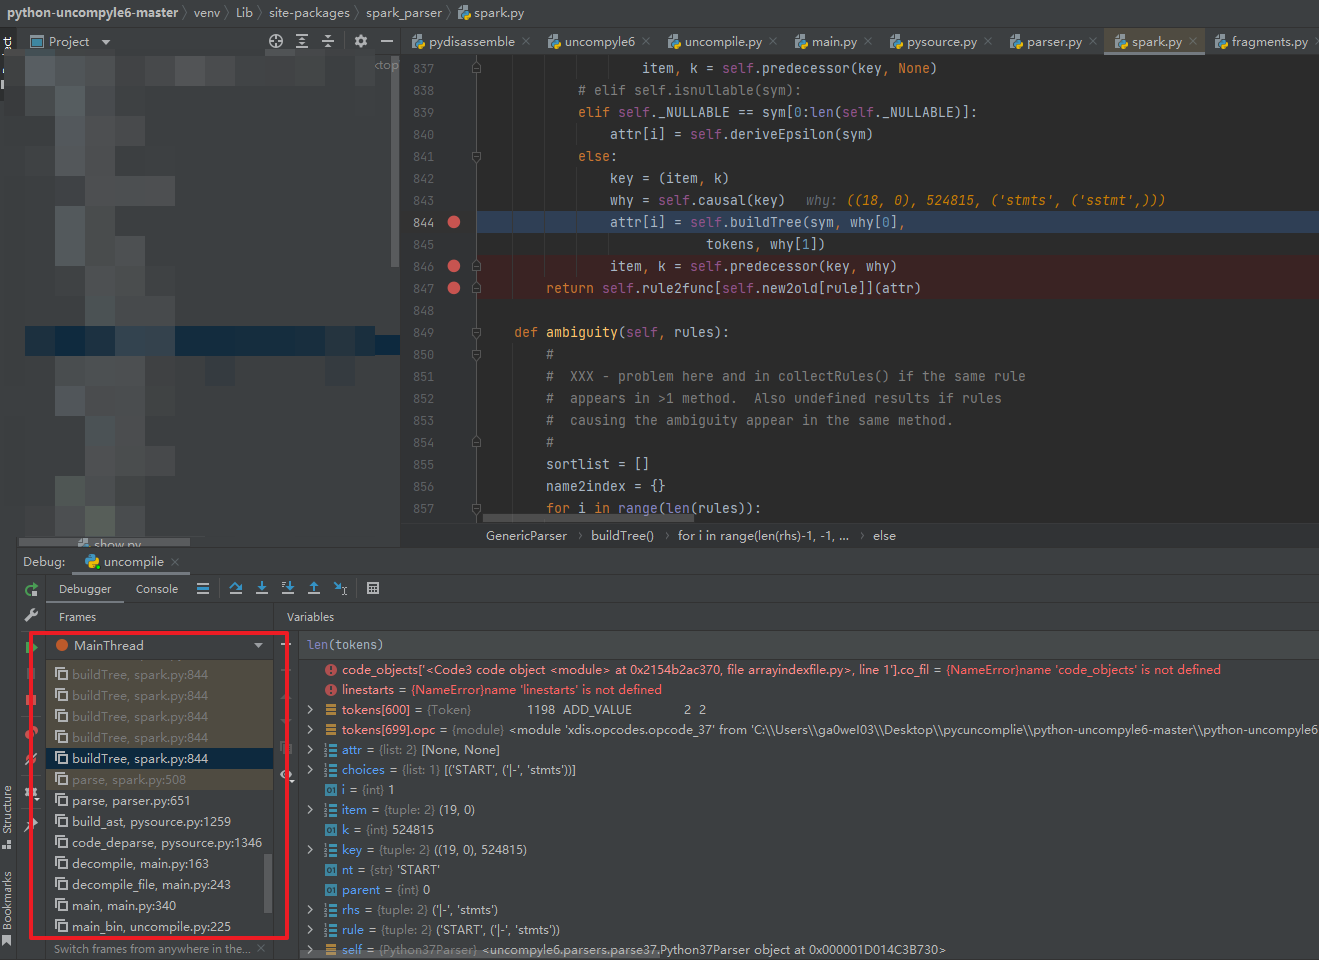The image size is (1319, 960).
Task: Expand the 'rhs' variable node
Action: point(311,910)
